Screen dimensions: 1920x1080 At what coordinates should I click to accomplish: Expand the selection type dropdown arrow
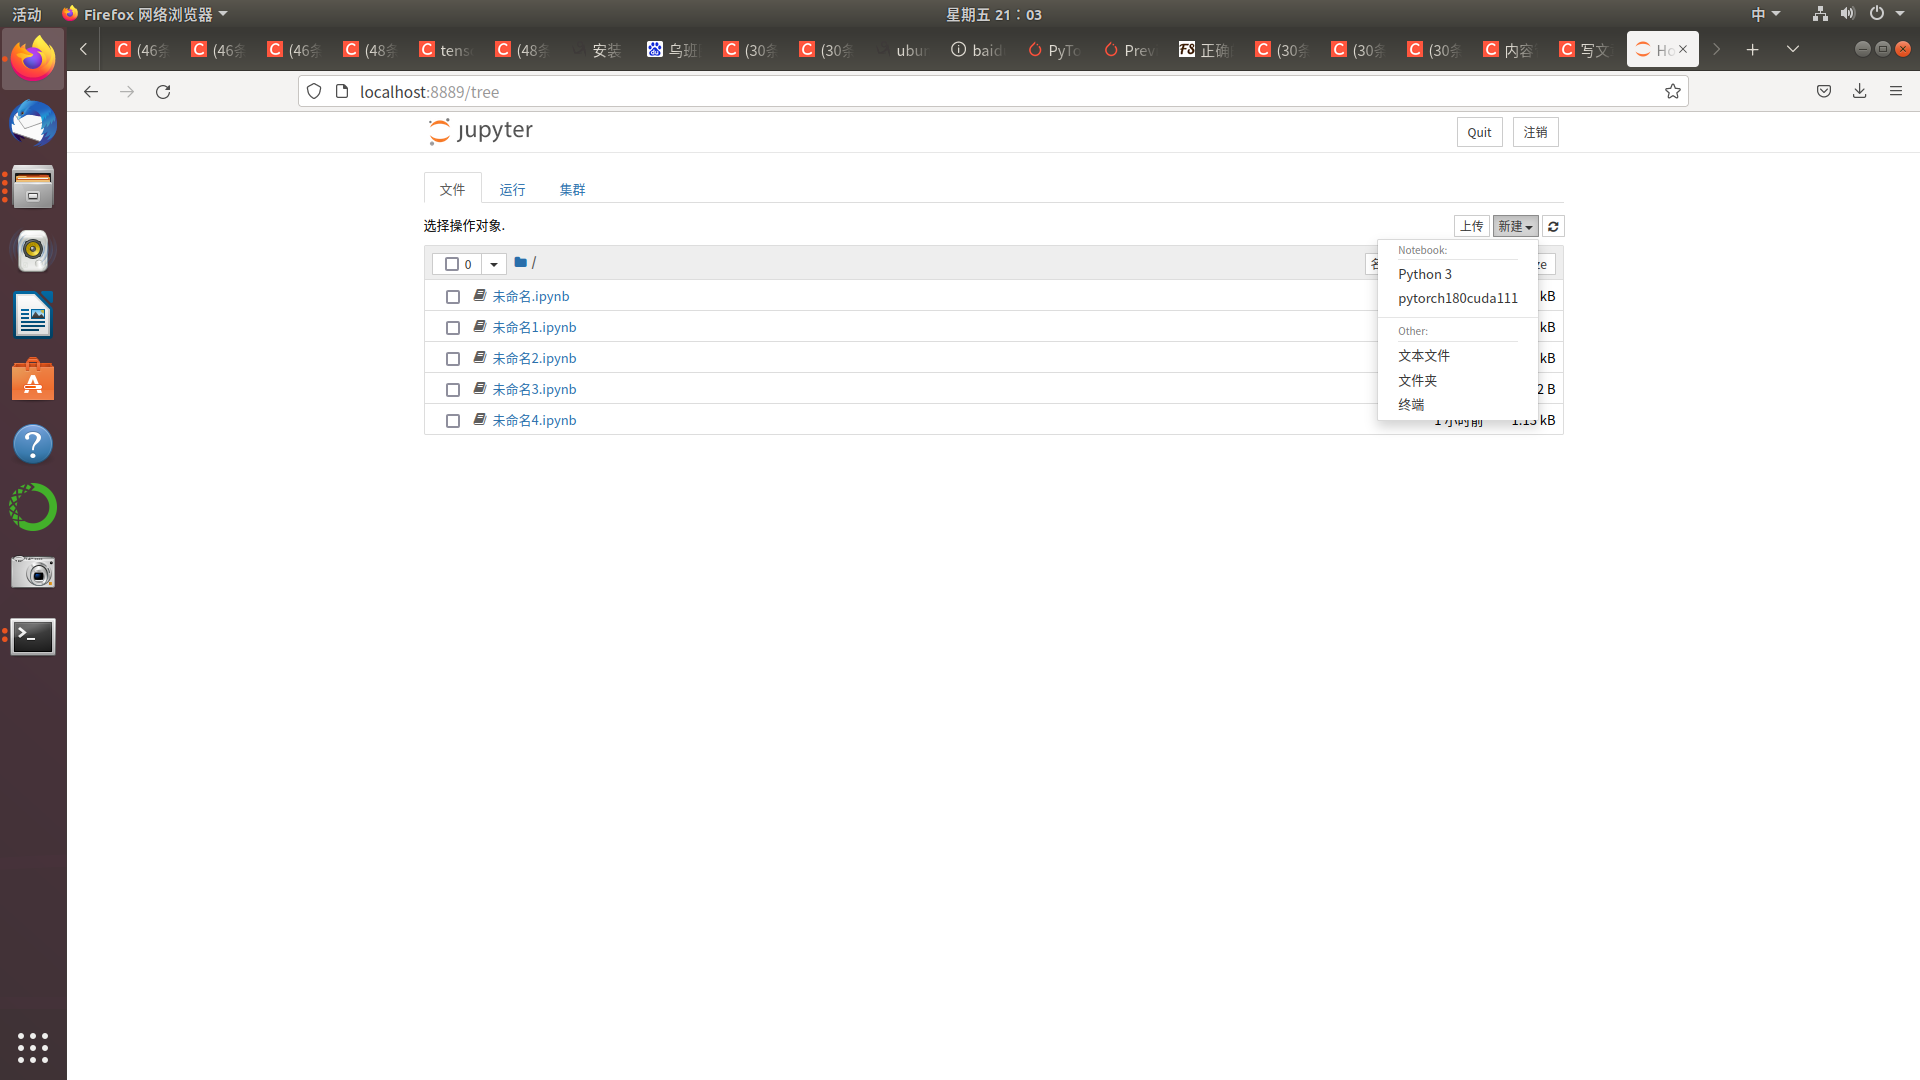pyautogui.click(x=494, y=264)
